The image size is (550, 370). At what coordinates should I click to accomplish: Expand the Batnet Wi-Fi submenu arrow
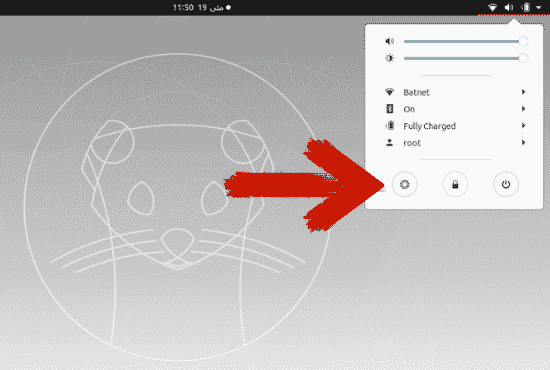(x=523, y=92)
